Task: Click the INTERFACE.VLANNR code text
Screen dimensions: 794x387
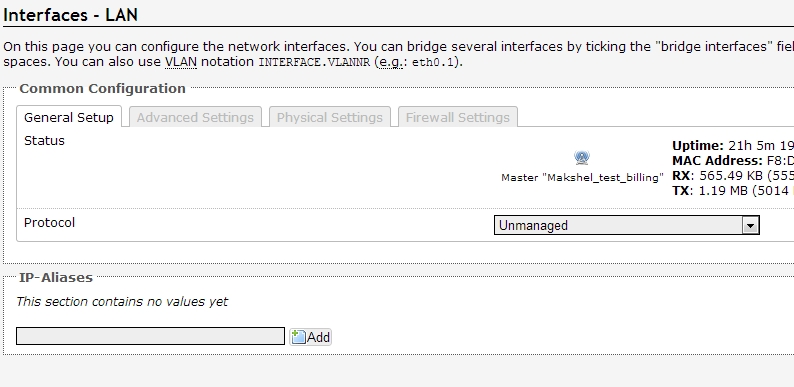Action: tap(314, 63)
